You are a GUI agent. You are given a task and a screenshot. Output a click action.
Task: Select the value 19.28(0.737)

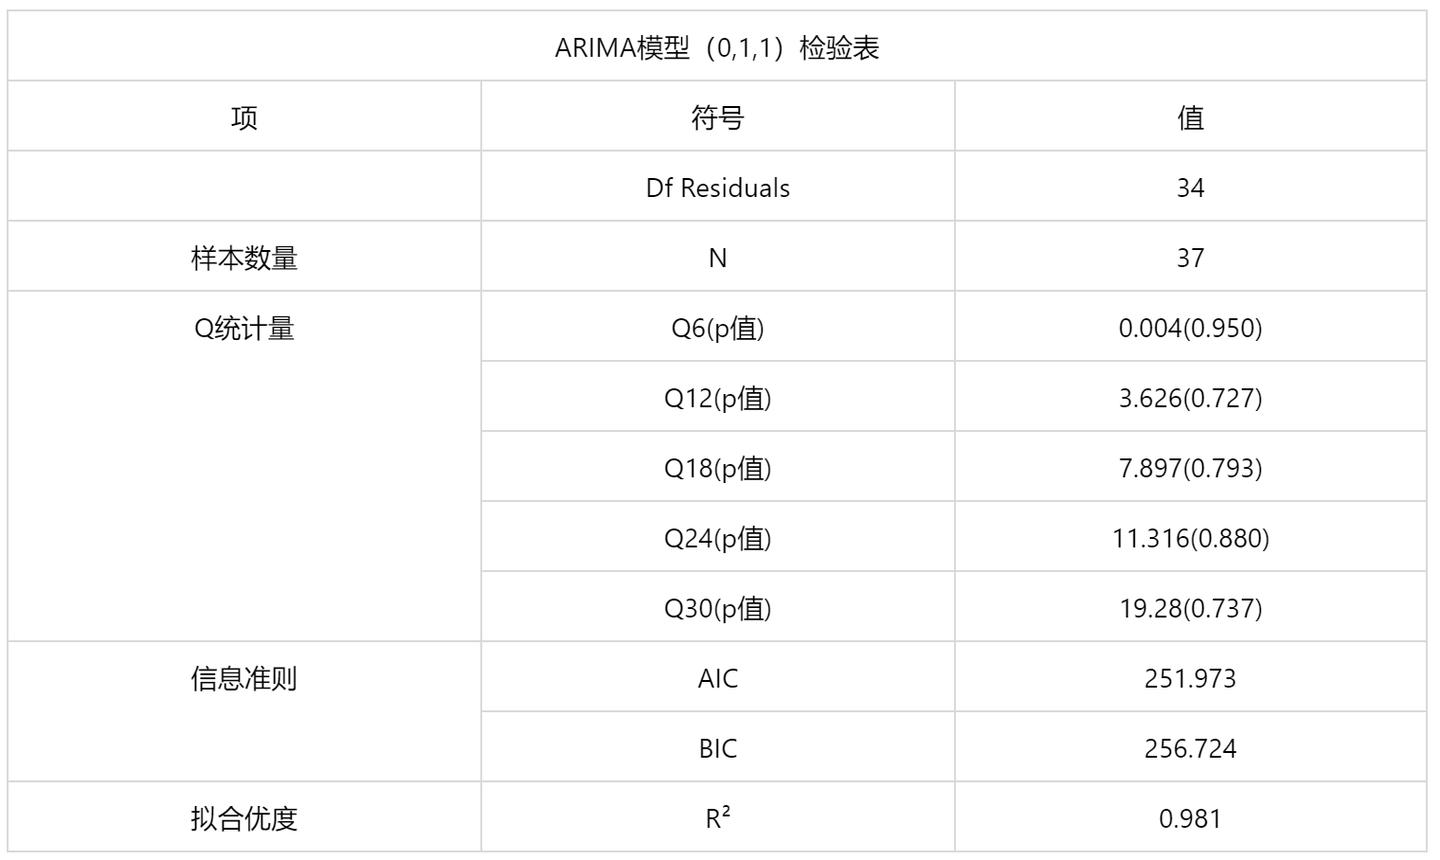coord(1190,608)
